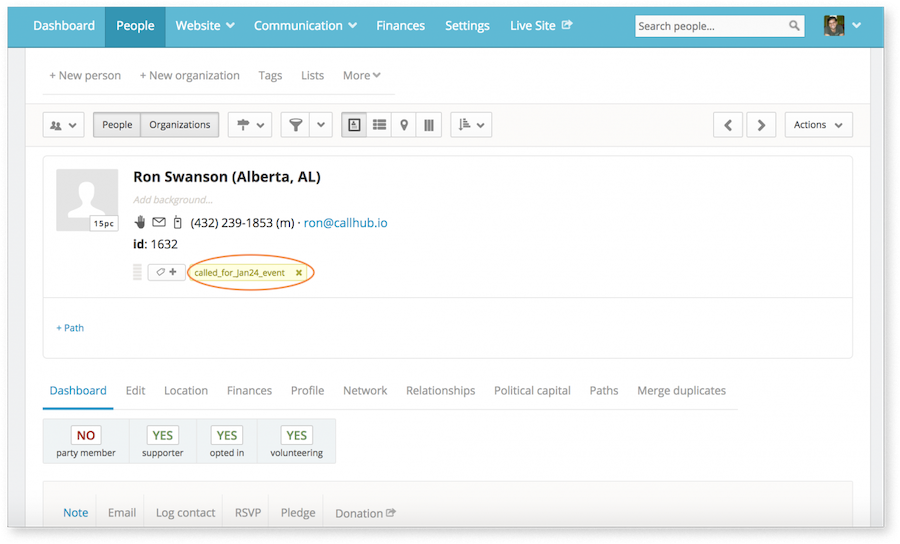Select the RSVP tab

pyautogui.click(x=248, y=512)
